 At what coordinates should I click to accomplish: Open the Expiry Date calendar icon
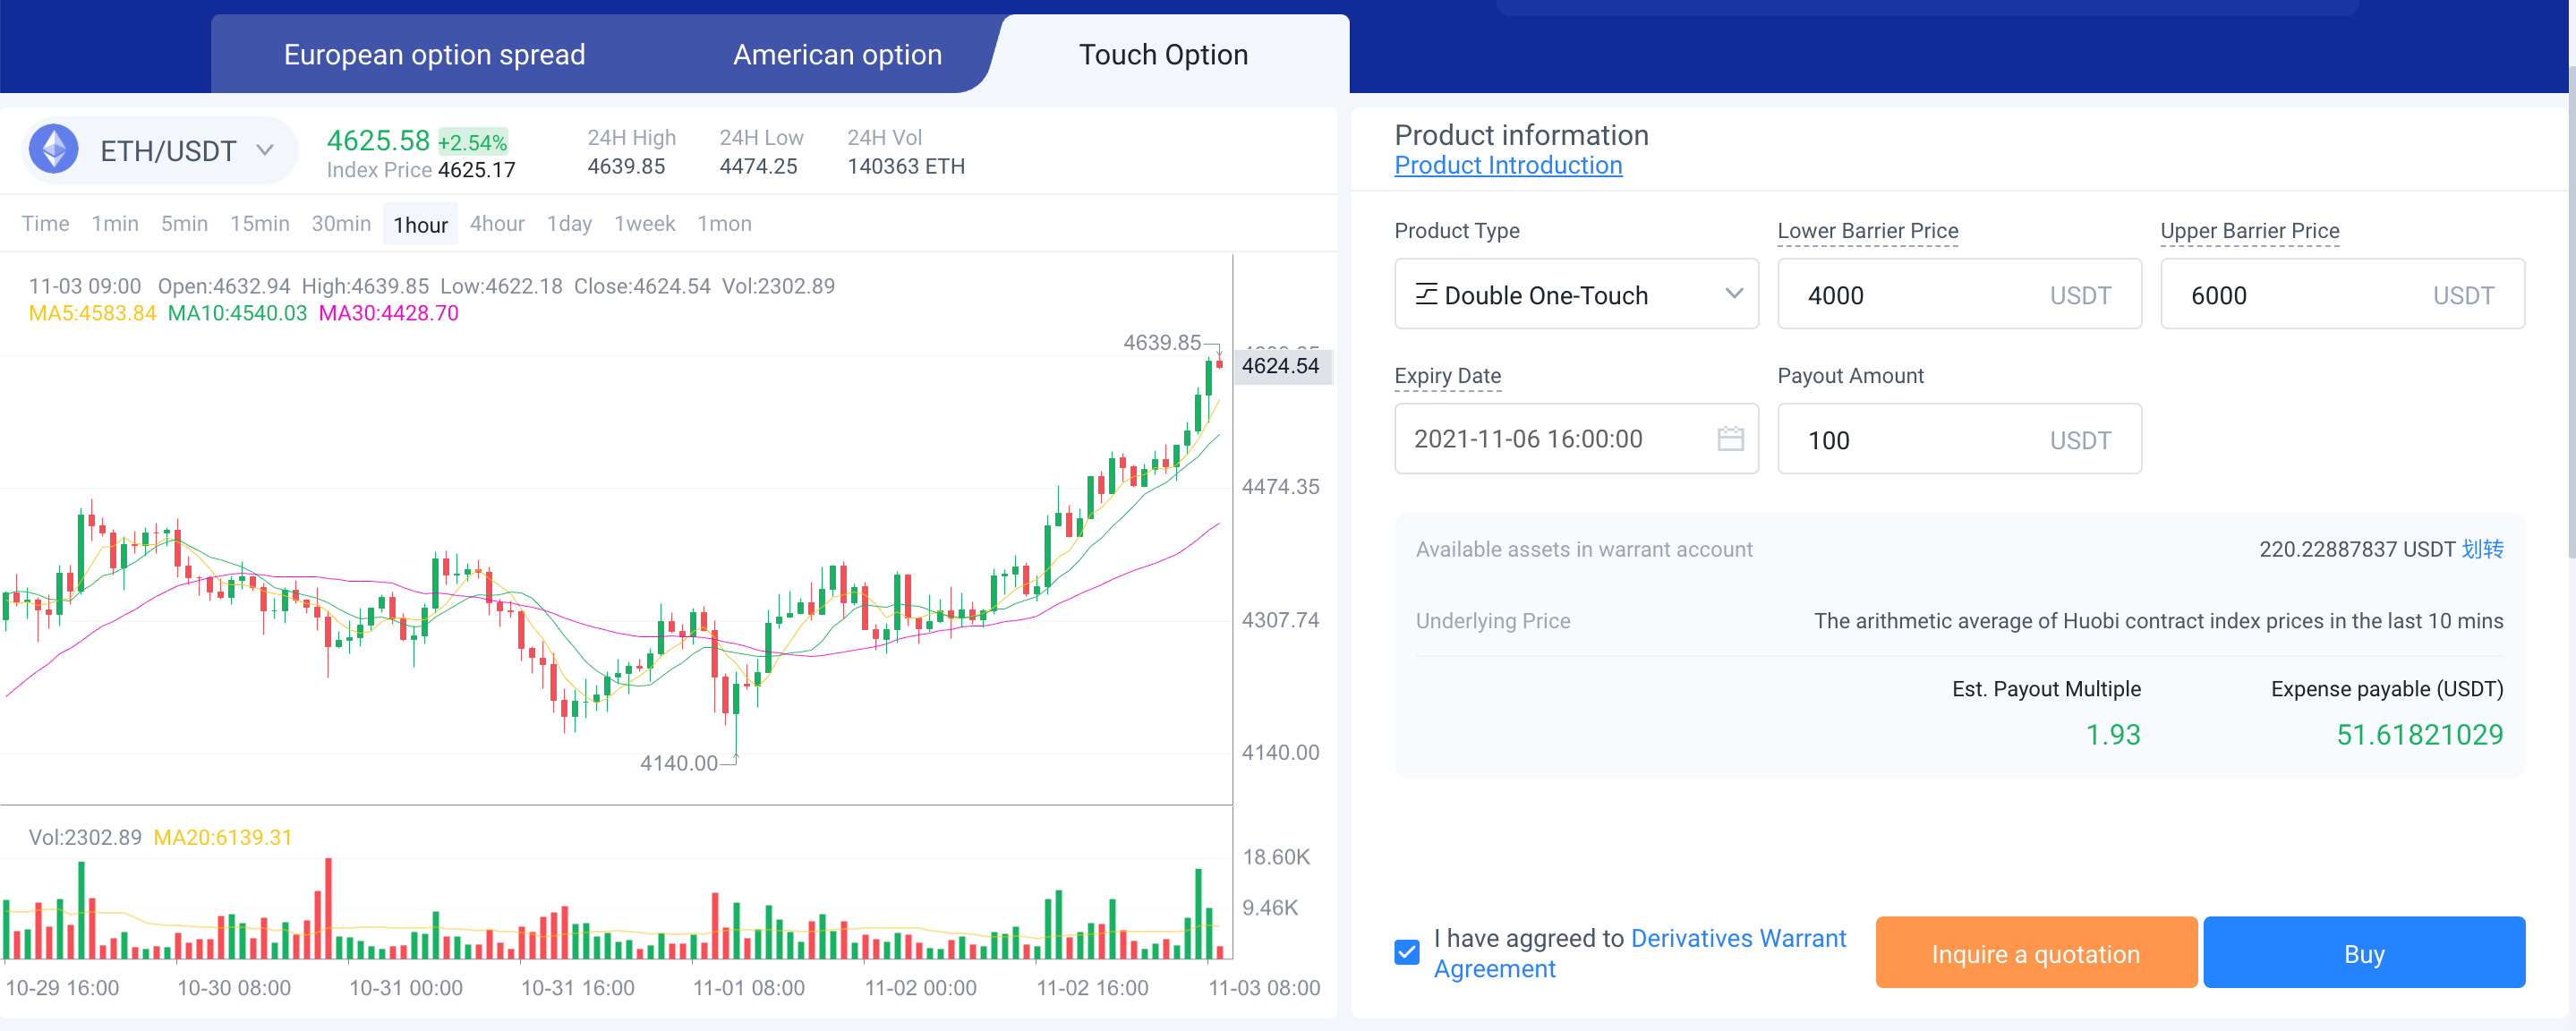(x=1730, y=439)
